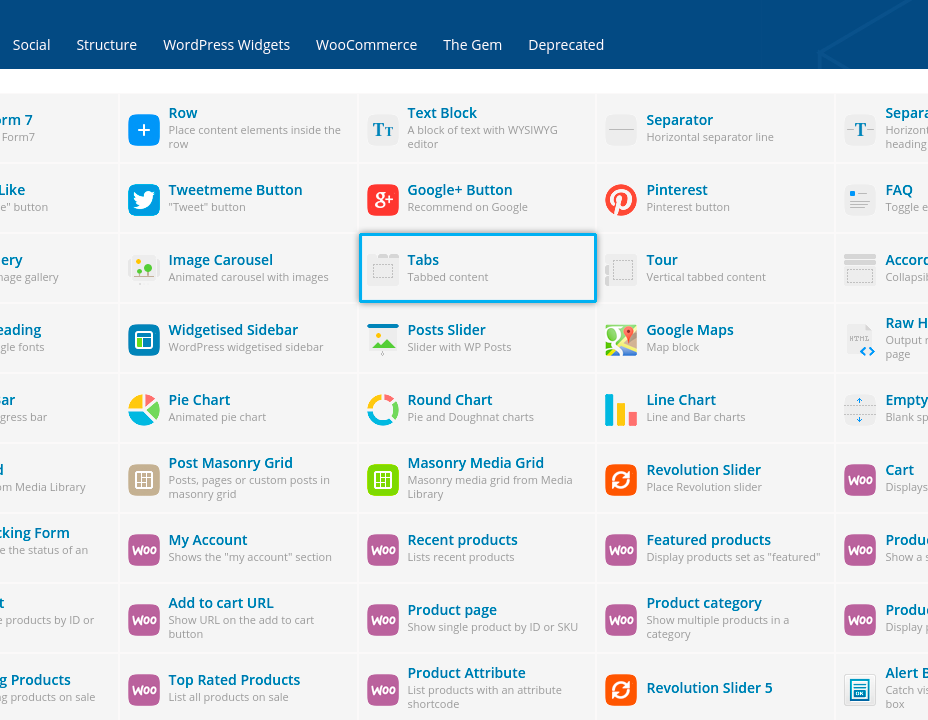
Task: Select the Revolution Slider orange icon
Action: point(621,480)
